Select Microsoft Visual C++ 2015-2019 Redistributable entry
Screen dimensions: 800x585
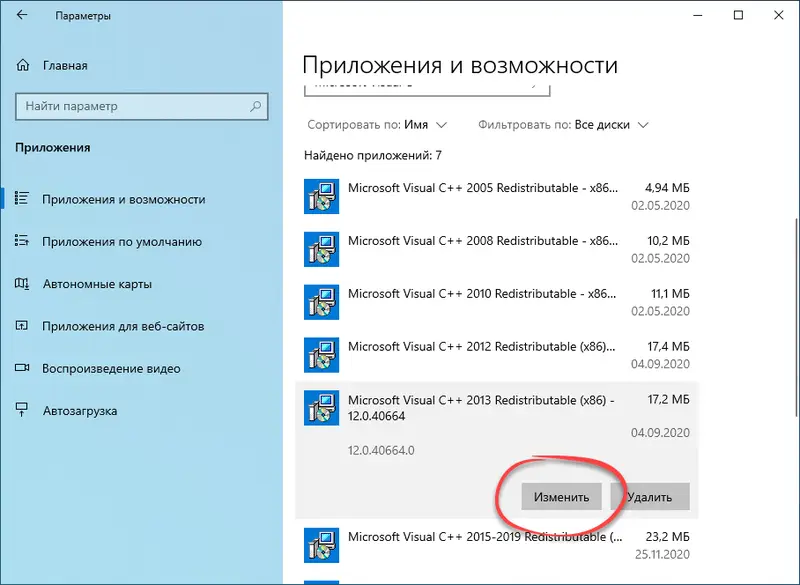click(496, 545)
